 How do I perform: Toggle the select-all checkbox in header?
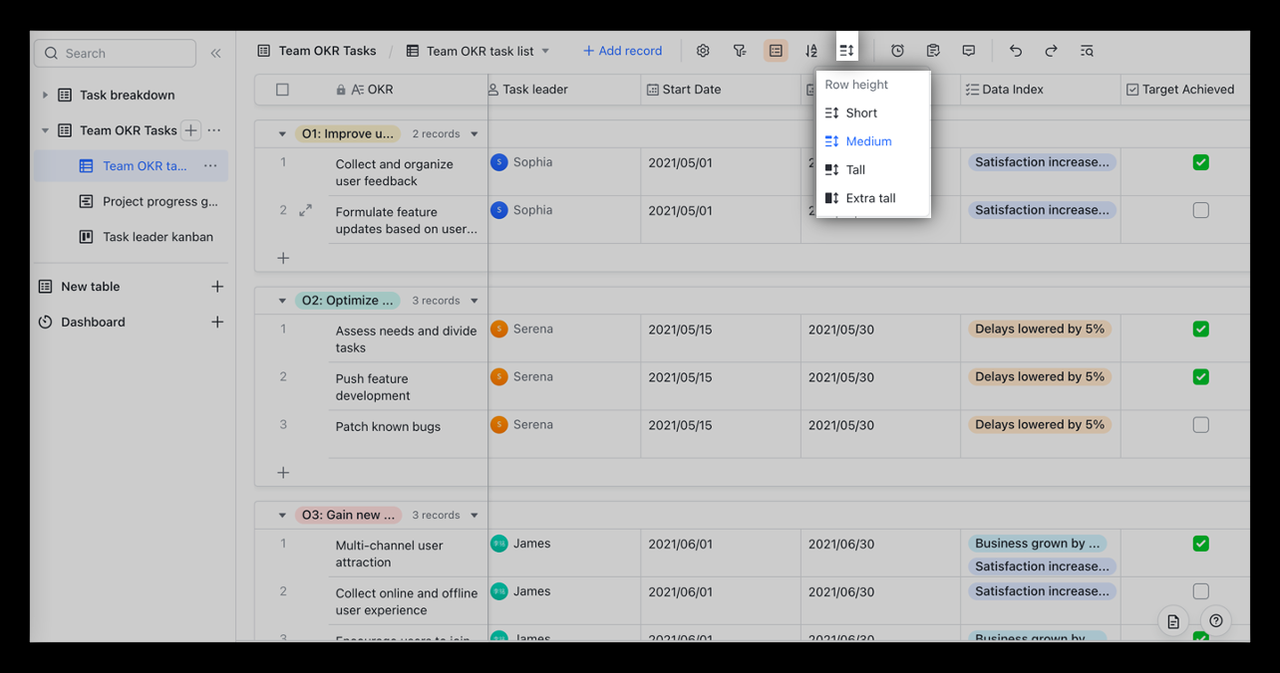click(x=282, y=90)
